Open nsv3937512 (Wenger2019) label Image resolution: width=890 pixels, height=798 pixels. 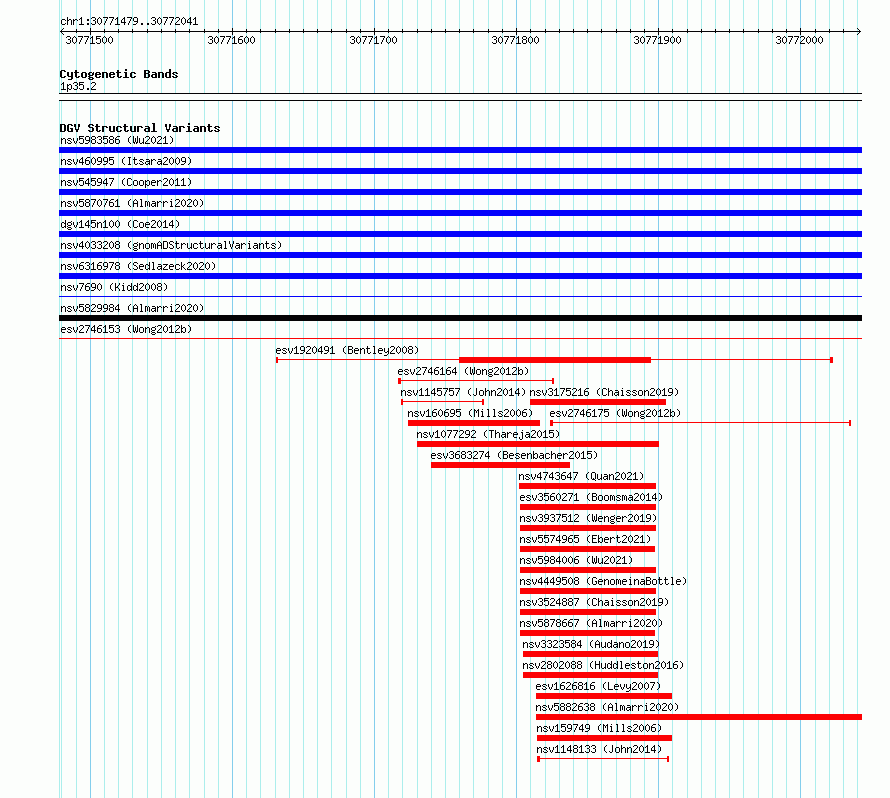pos(588,518)
